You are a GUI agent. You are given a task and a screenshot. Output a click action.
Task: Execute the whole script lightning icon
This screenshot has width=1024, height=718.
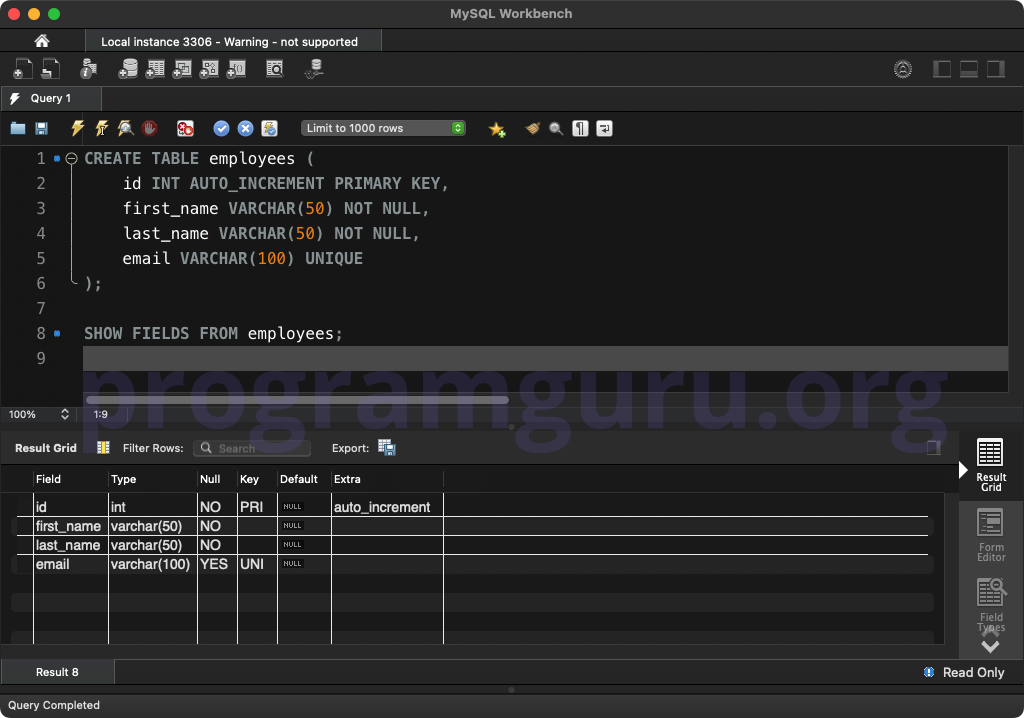(x=78, y=128)
